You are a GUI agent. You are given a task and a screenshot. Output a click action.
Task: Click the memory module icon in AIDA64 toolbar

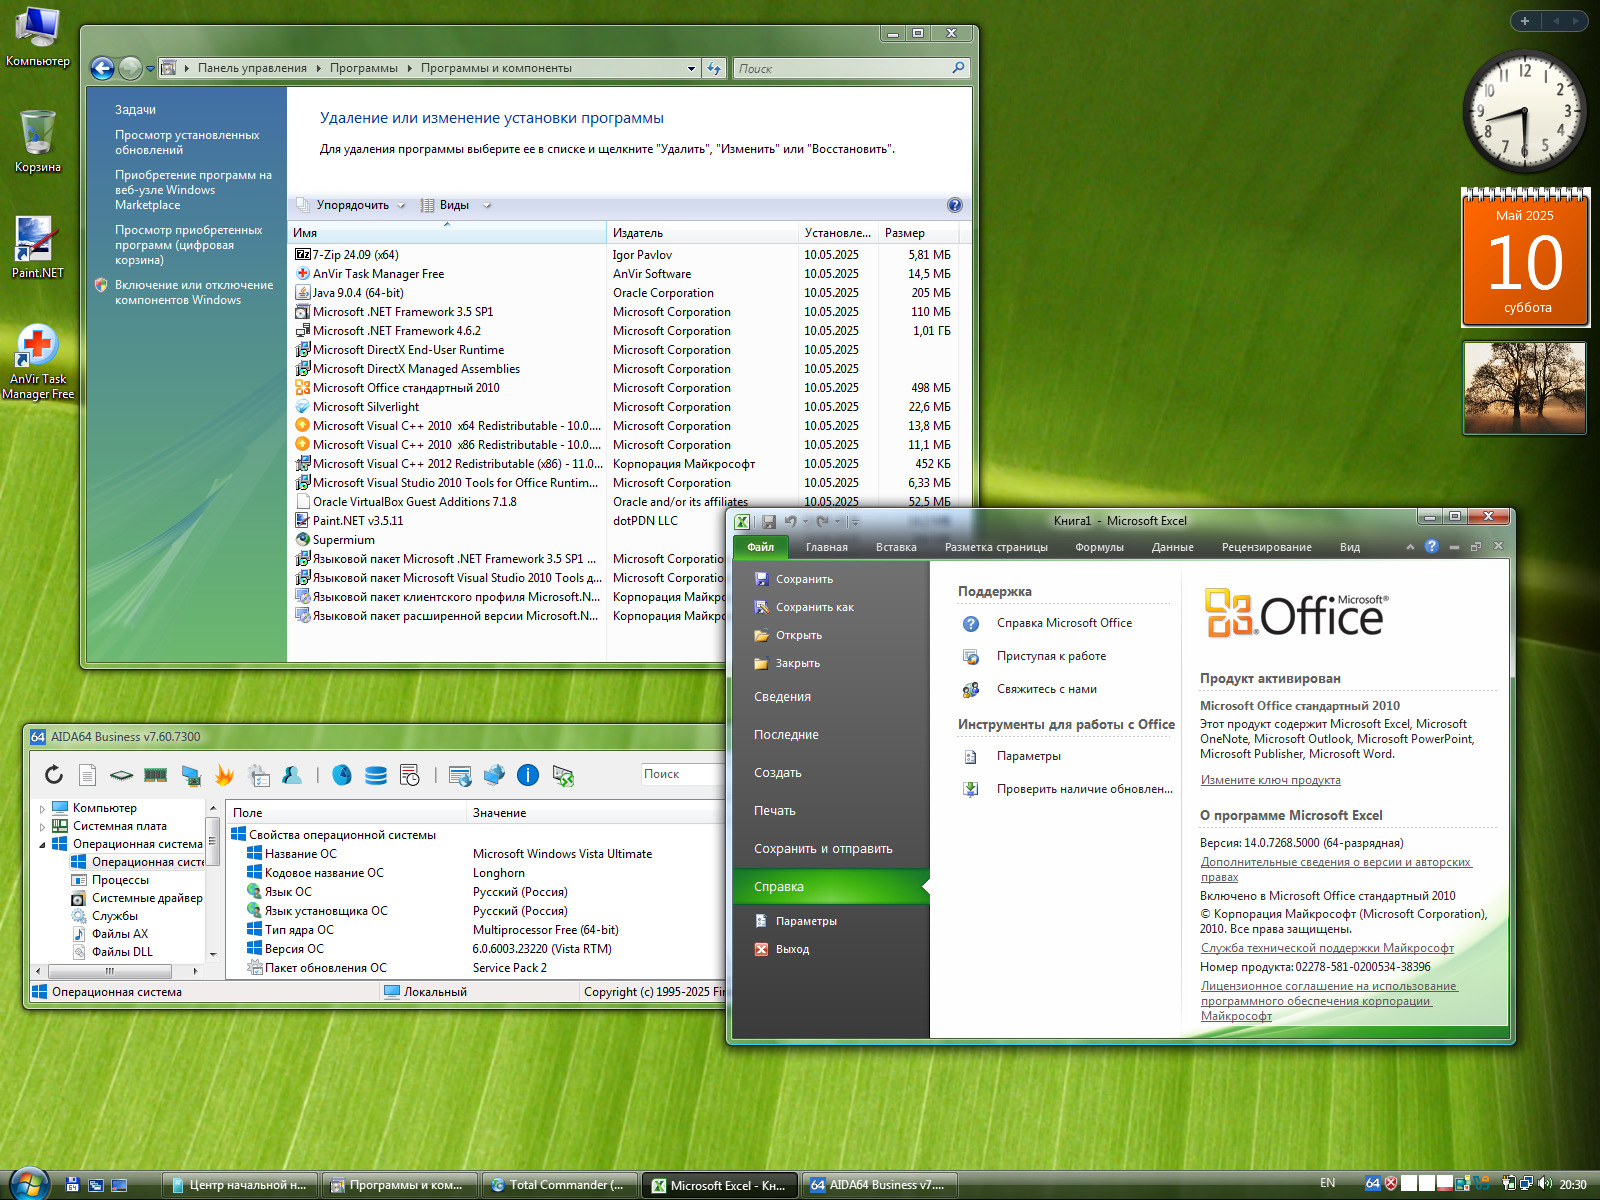155,775
